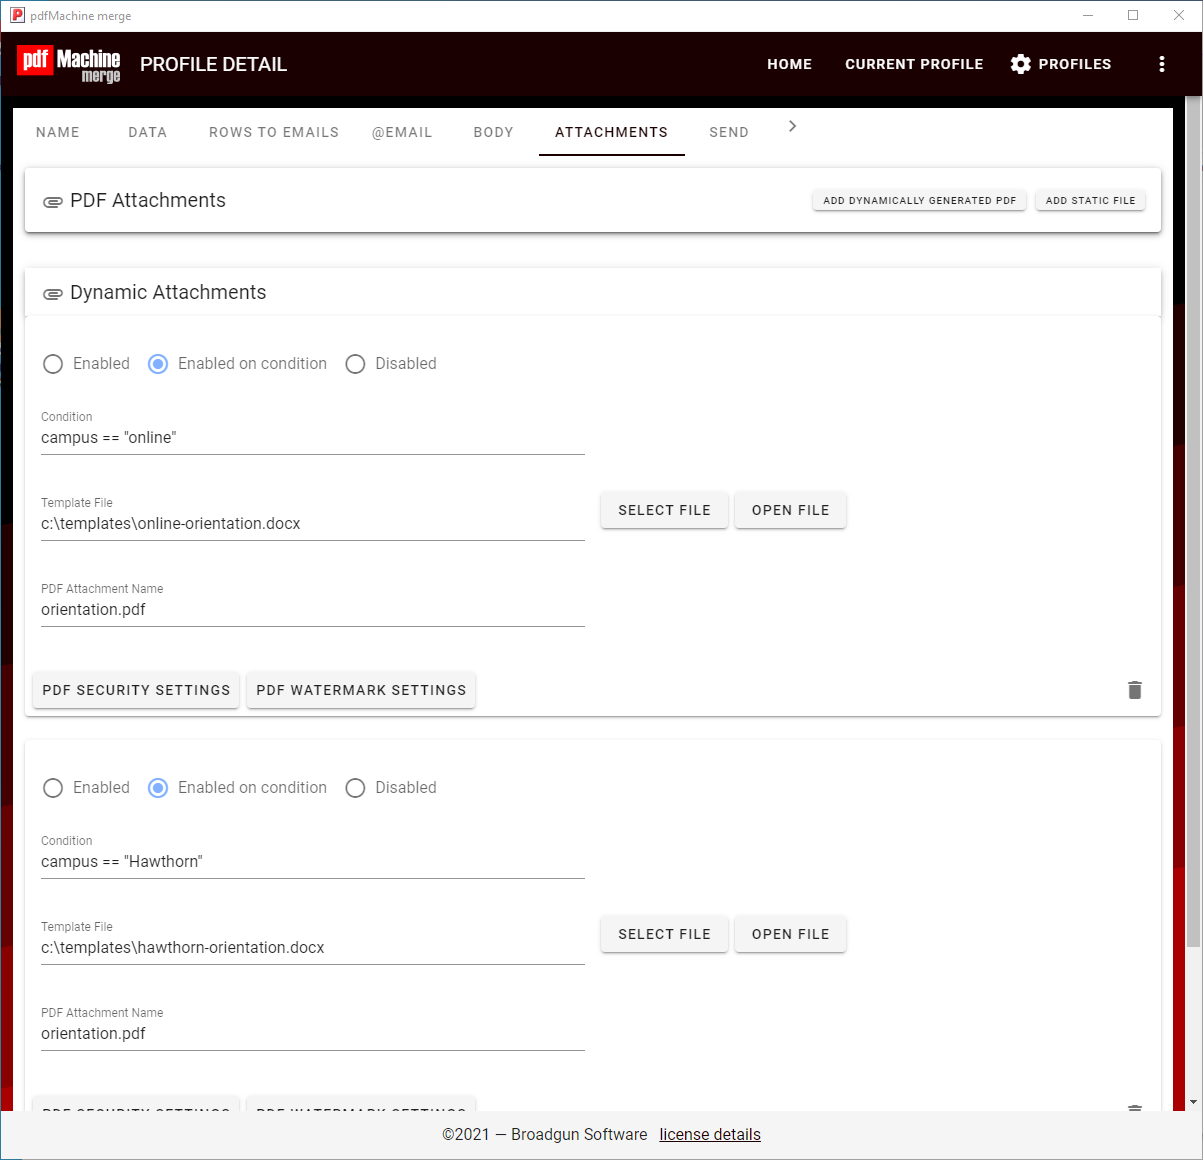This screenshot has height=1160, width=1203.
Task: Select Enabled for the Hawthorn attachment
Action: 53,788
